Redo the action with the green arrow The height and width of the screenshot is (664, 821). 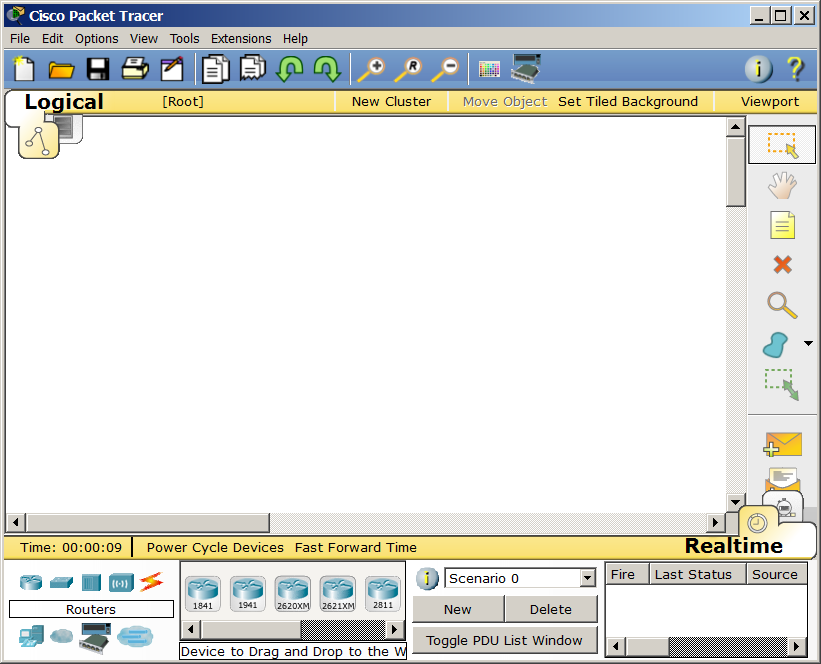click(x=327, y=69)
